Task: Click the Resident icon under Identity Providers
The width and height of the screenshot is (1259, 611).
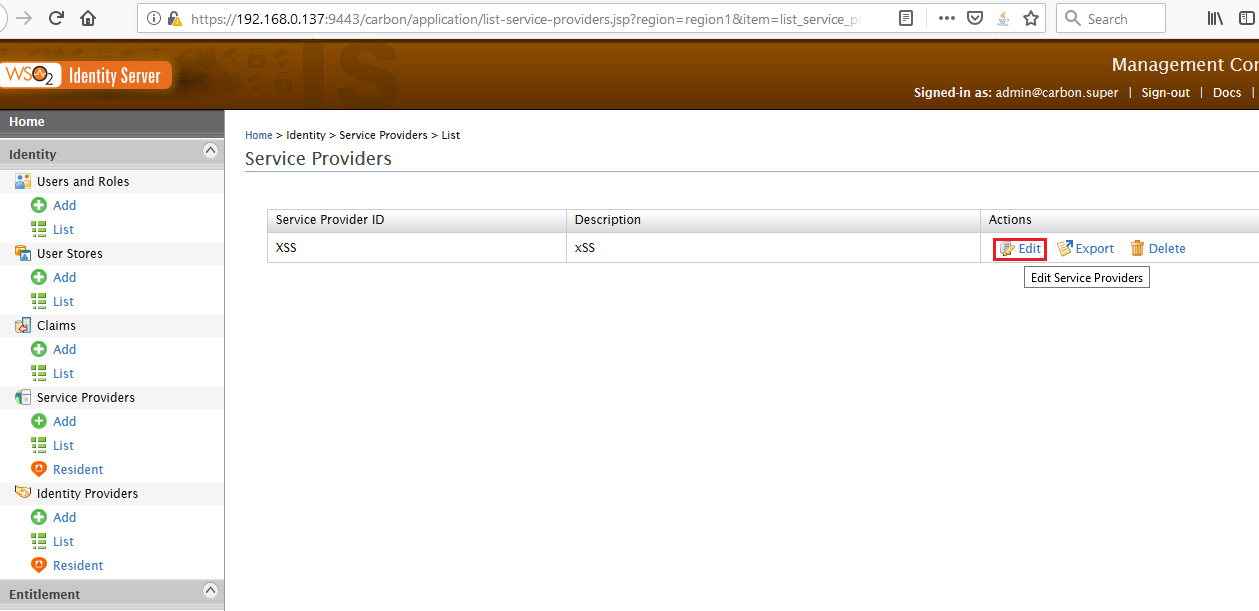Action: (x=38, y=565)
